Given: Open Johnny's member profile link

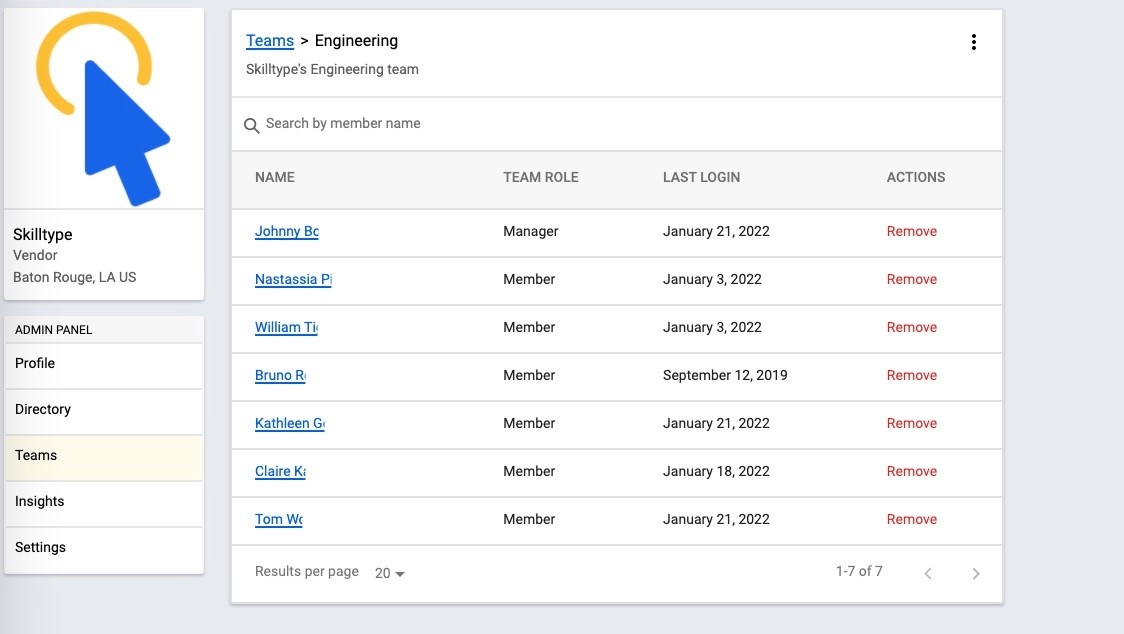Looking at the screenshot, I should coord(286,232).
